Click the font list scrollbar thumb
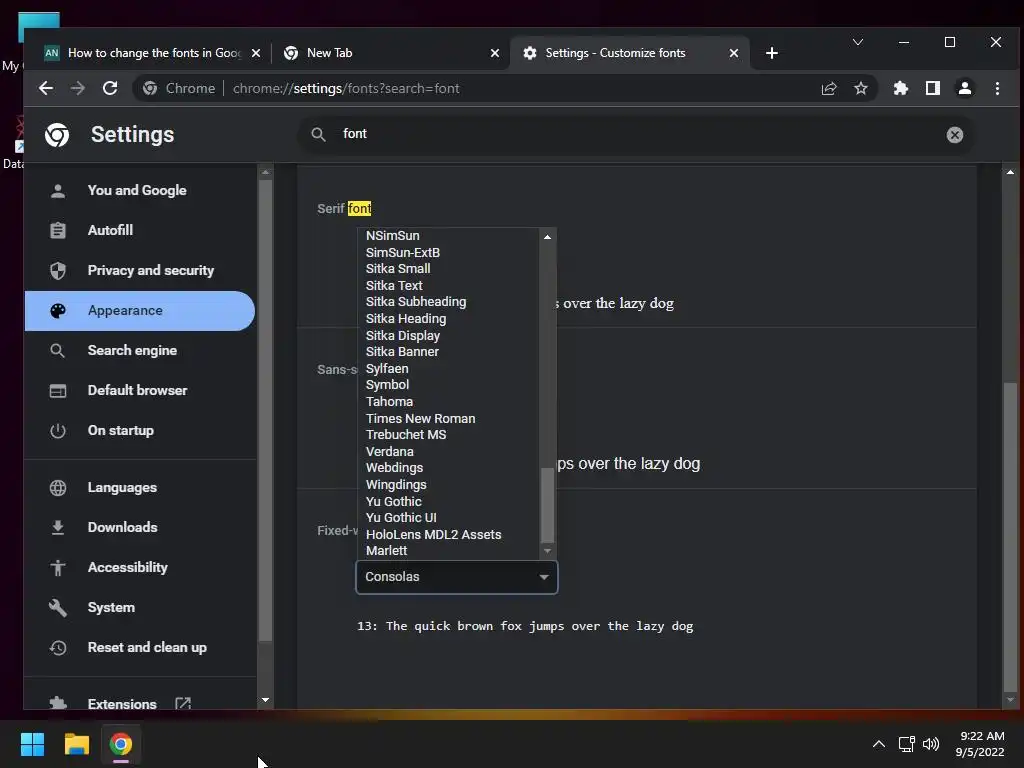Viewport: 1024px width, 768px height. coord(547,505)
